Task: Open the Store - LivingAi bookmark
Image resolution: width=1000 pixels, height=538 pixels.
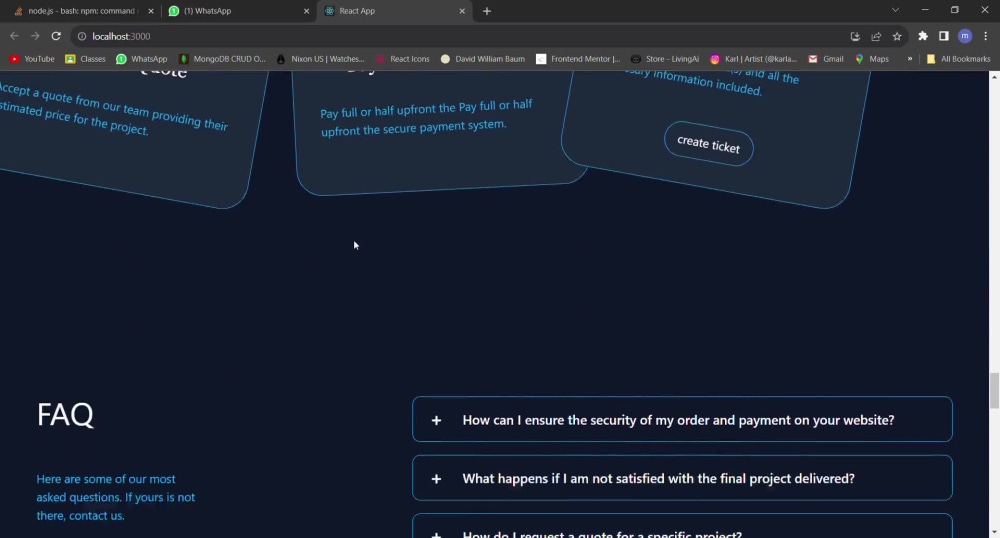Action: 665,59
